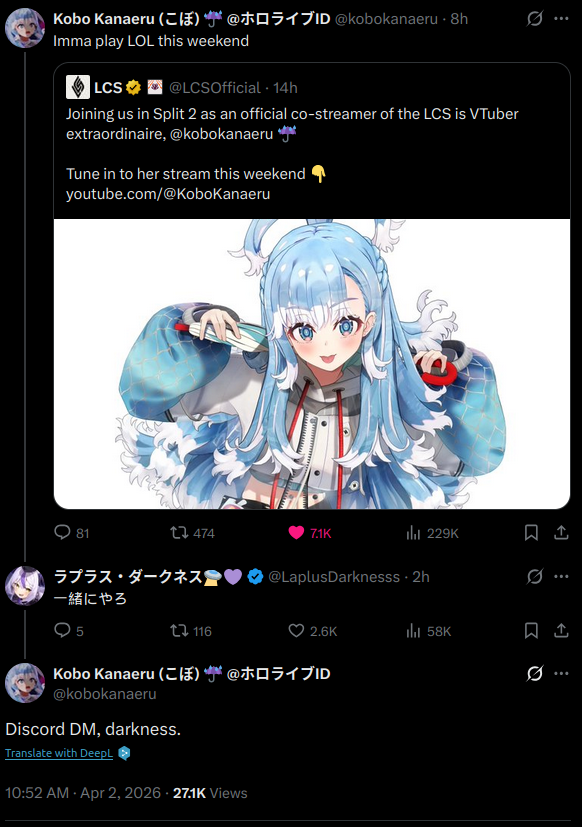Retweet Laplus reply with 116 retweets
The image size is (582, 827).
190,631
